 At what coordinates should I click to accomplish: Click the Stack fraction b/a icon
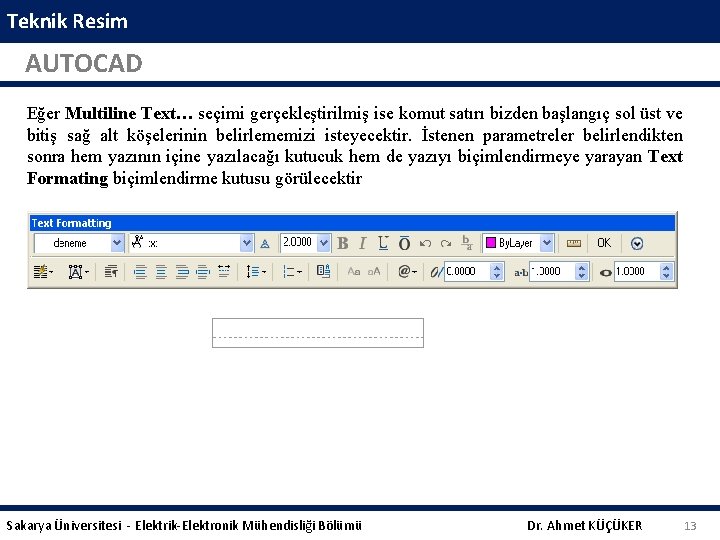pos(467,243)
